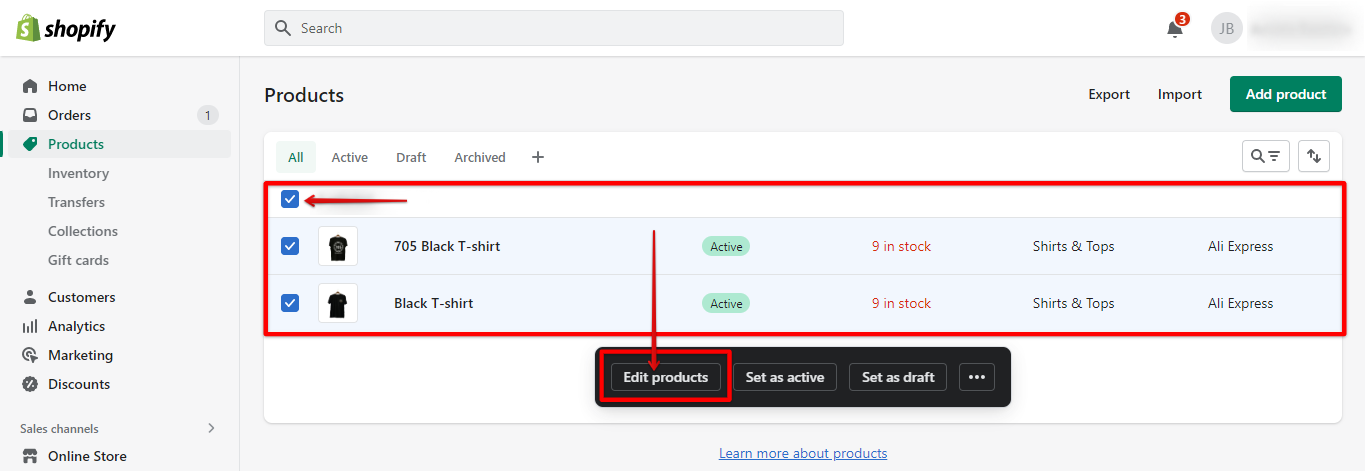
Task: Click the Orders inbox icon
Action: point(30,115)
